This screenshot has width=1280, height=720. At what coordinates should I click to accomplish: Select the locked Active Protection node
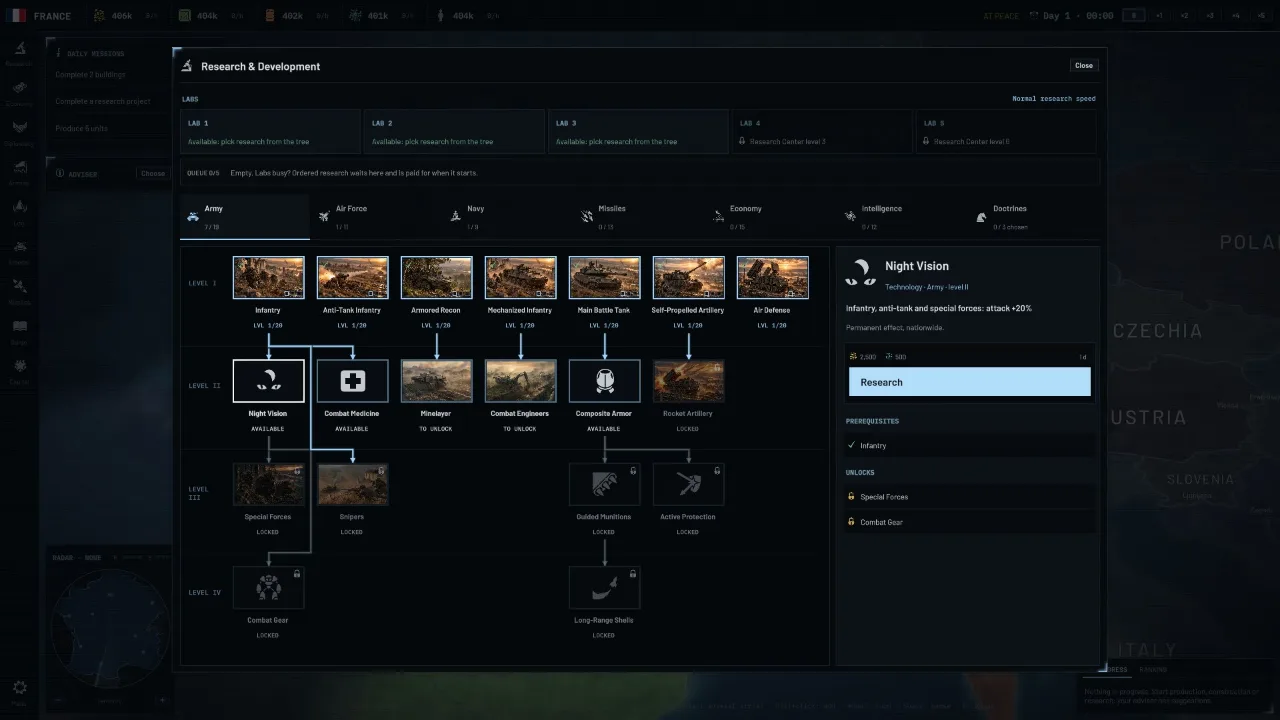(x=688, y=484)
